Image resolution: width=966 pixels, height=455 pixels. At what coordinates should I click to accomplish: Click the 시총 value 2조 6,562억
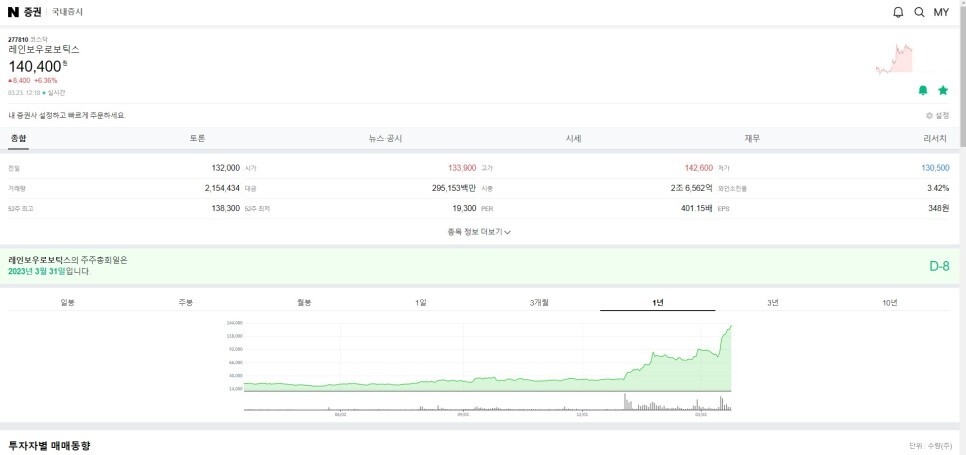point(692,188)
